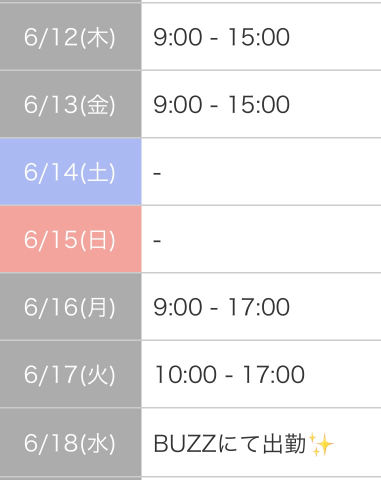
Task: Select the 6/13(金) date cell
Action: [70, 104]
